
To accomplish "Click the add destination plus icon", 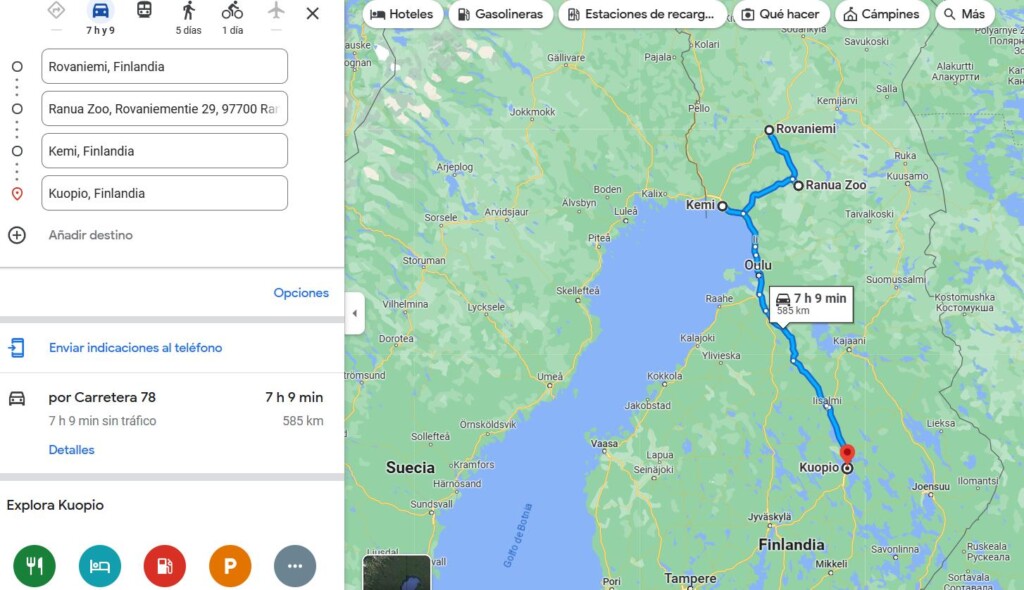I will pyautogui.click(x=17, y=235).
